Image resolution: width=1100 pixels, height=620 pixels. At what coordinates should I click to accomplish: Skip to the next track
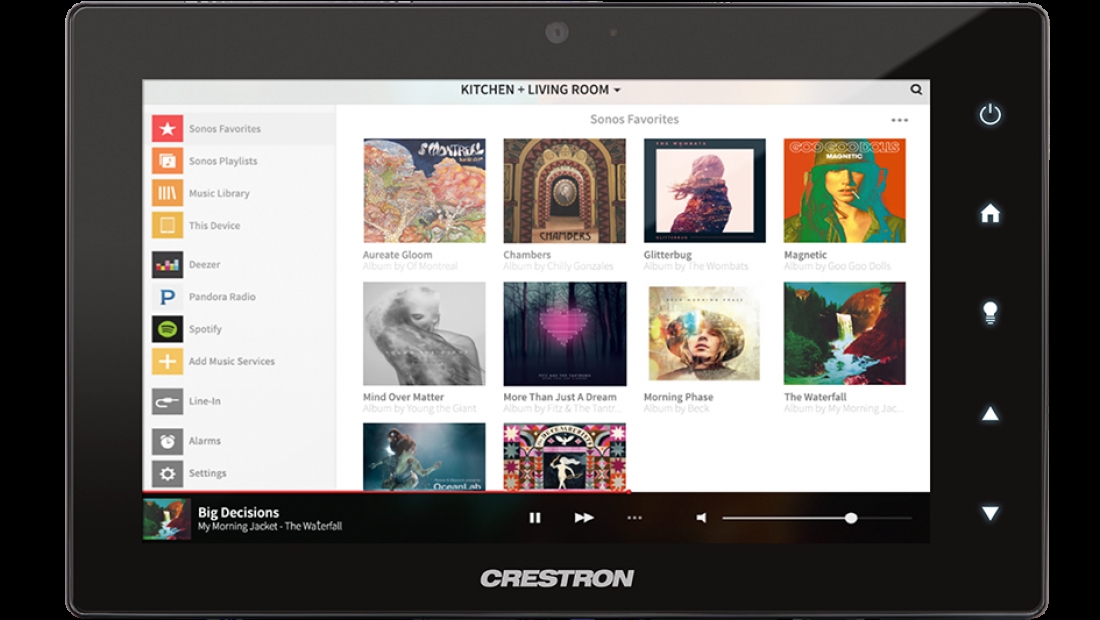[584, 518]
